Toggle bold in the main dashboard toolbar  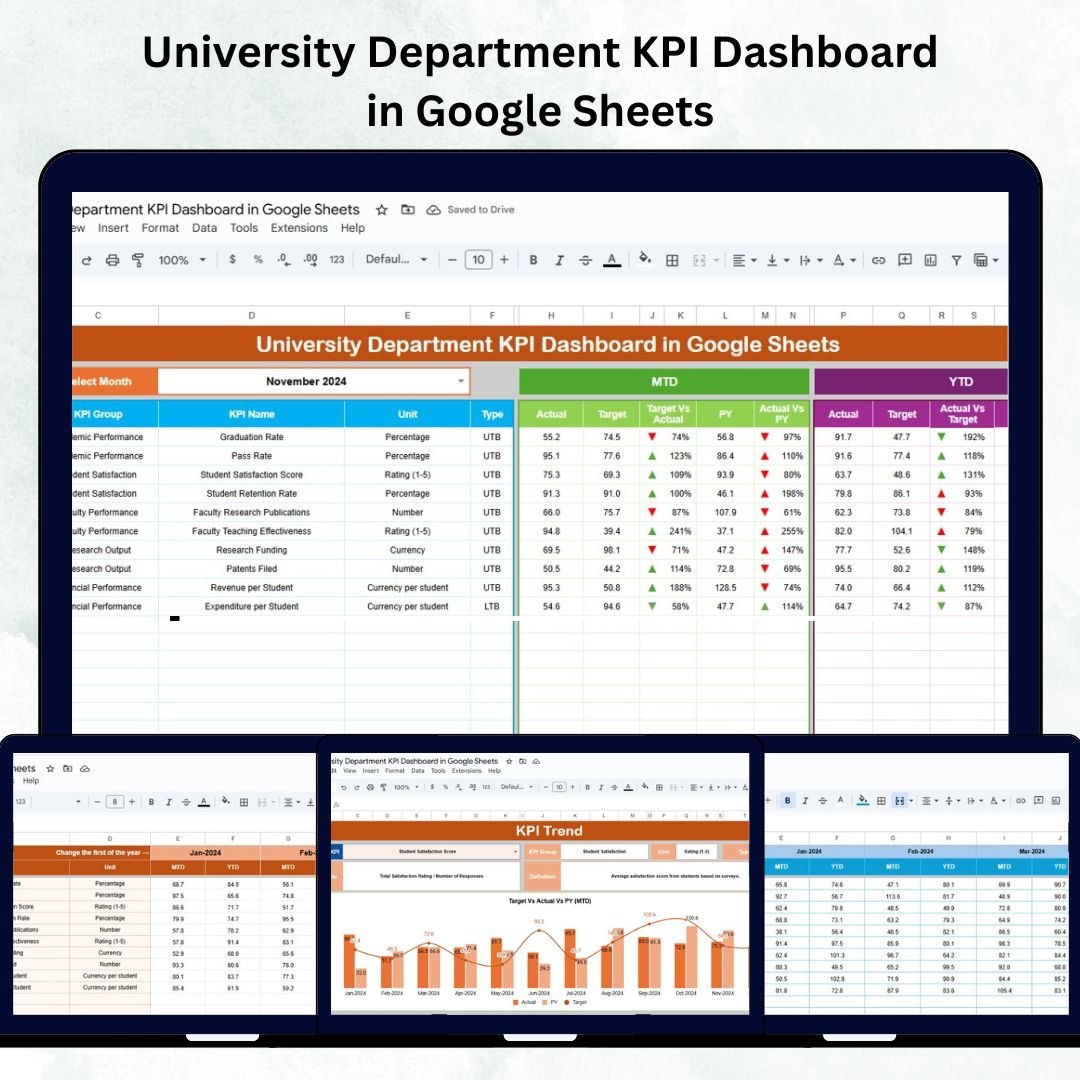click(533, 260)
